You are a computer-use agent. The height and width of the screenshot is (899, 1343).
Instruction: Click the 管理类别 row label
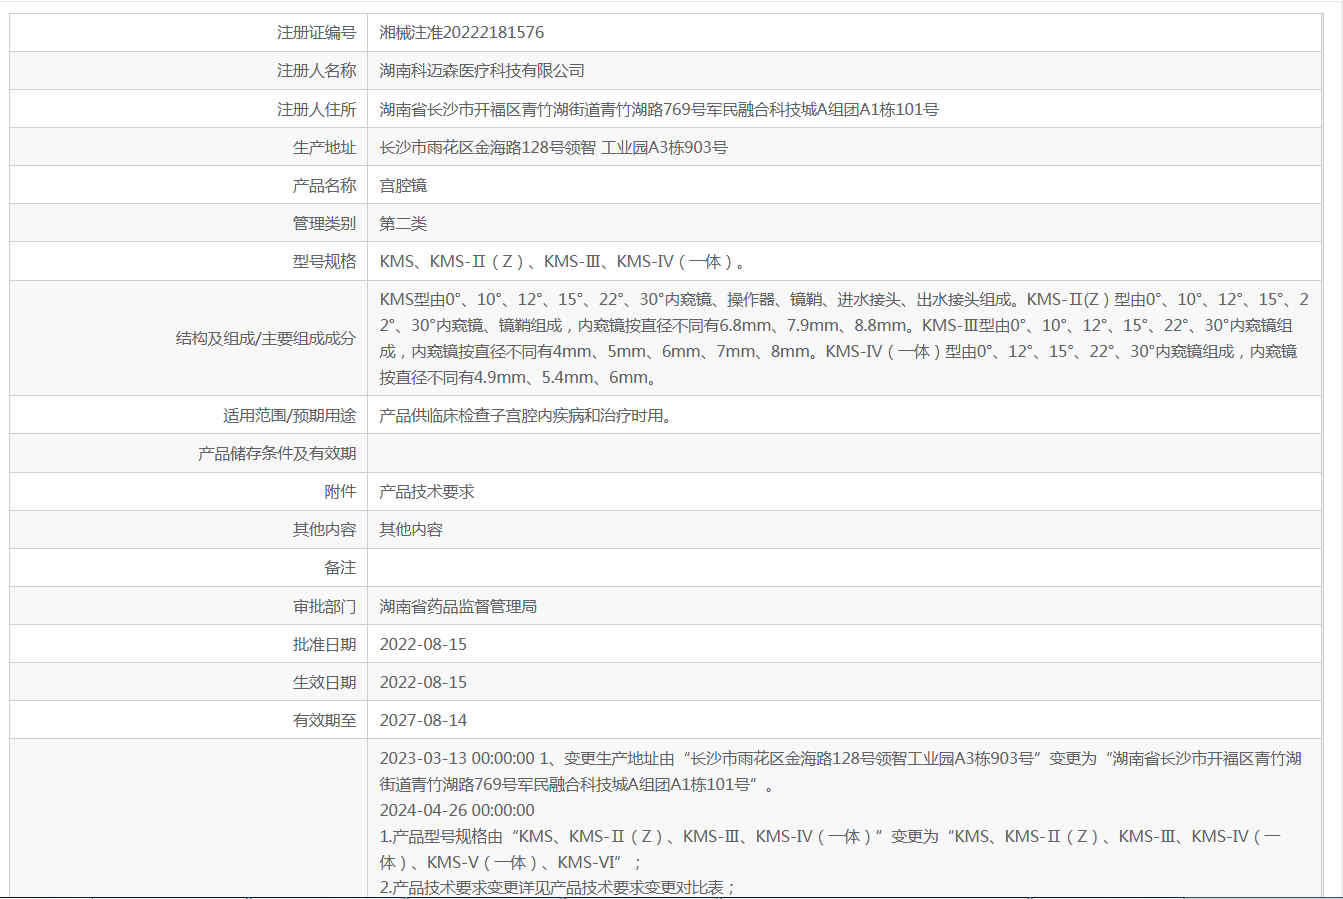[324, 223]
